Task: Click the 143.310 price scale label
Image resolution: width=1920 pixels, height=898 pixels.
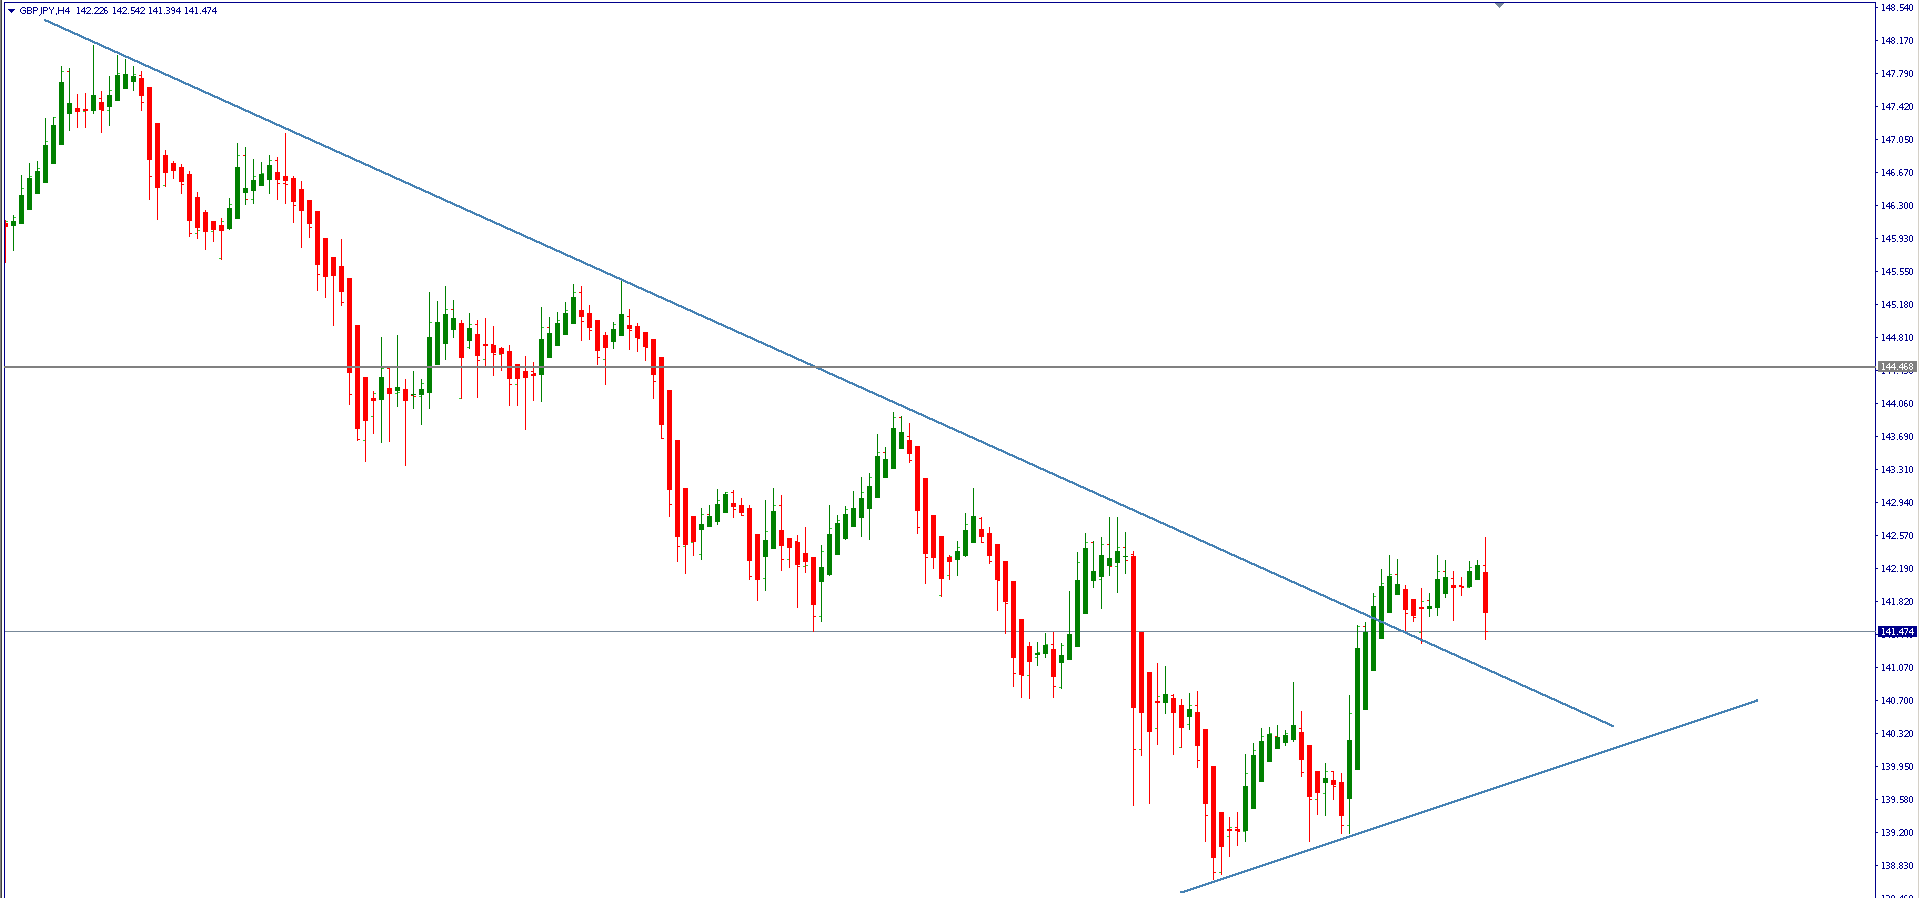Action: point(1896,470)
